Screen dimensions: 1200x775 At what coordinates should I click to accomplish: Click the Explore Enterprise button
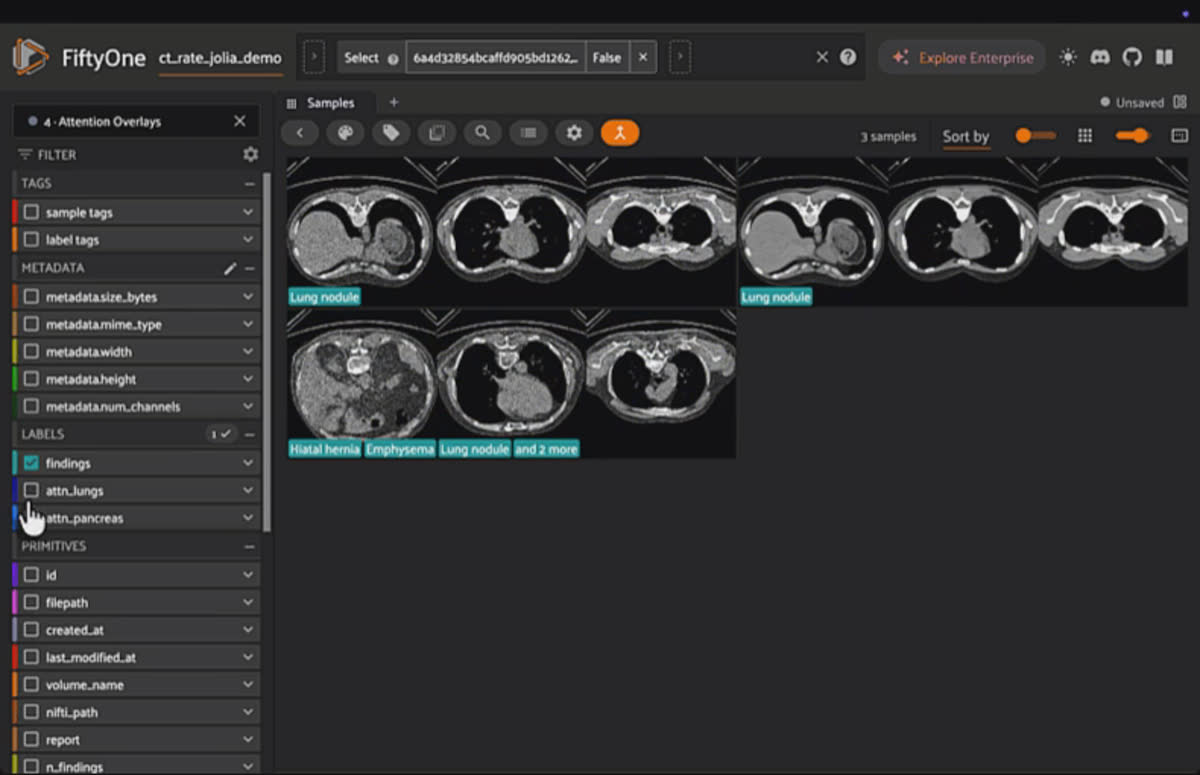click(963, 57)
